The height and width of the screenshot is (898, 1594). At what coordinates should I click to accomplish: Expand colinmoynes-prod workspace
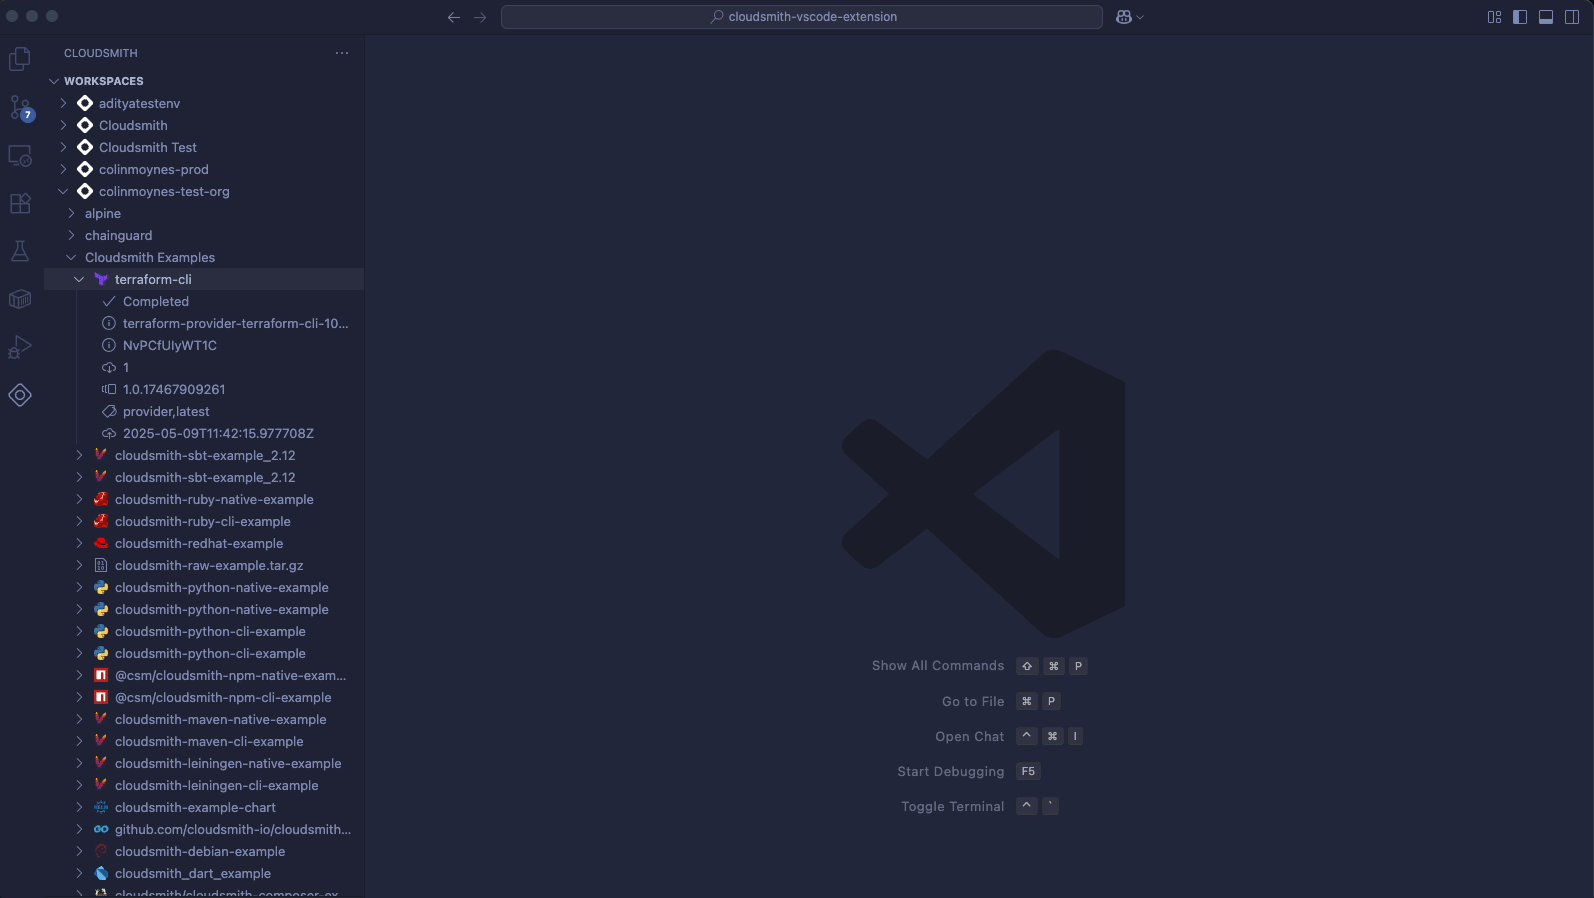64,169
